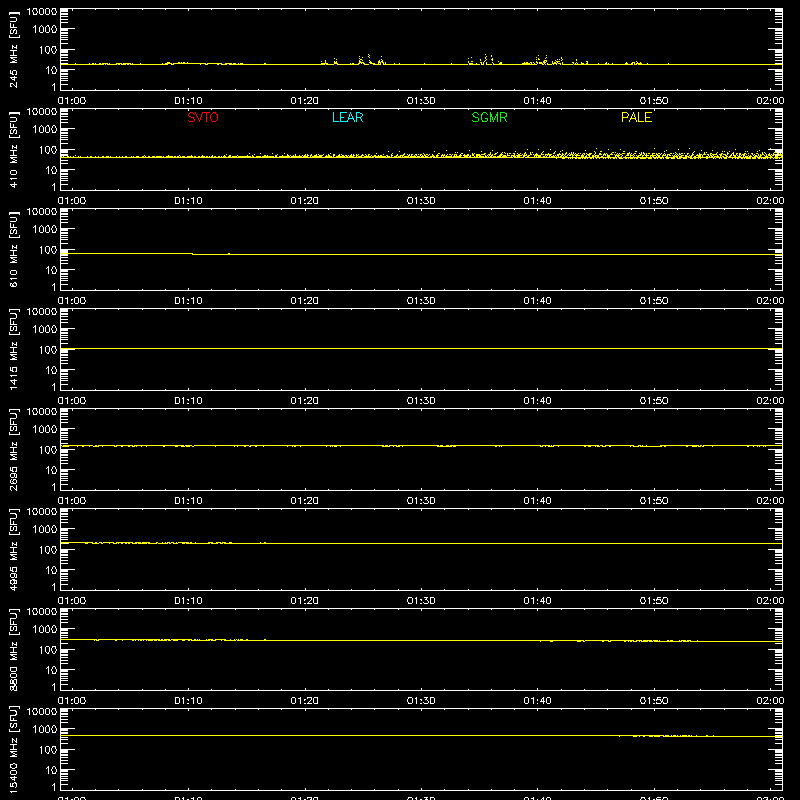
Task: Click the 1000 tick label on 2695 MHz plot
Action: coord(45,430)
